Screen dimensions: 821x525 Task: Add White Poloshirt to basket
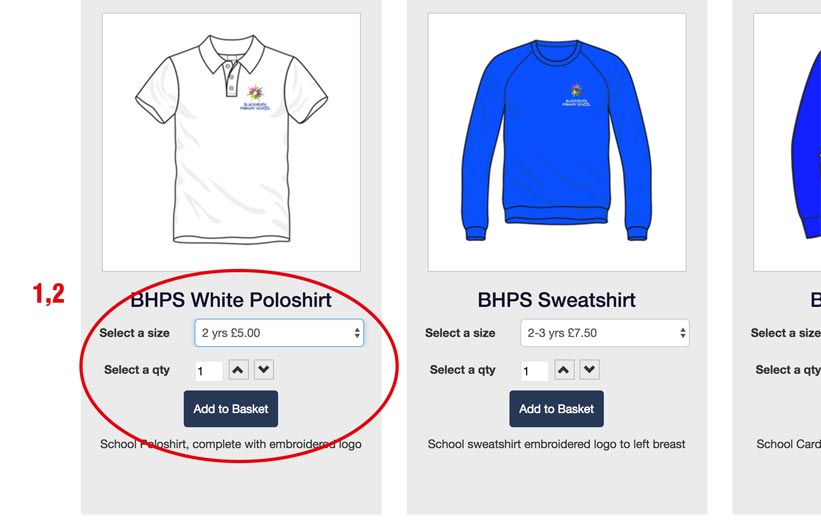click(231, 409)
